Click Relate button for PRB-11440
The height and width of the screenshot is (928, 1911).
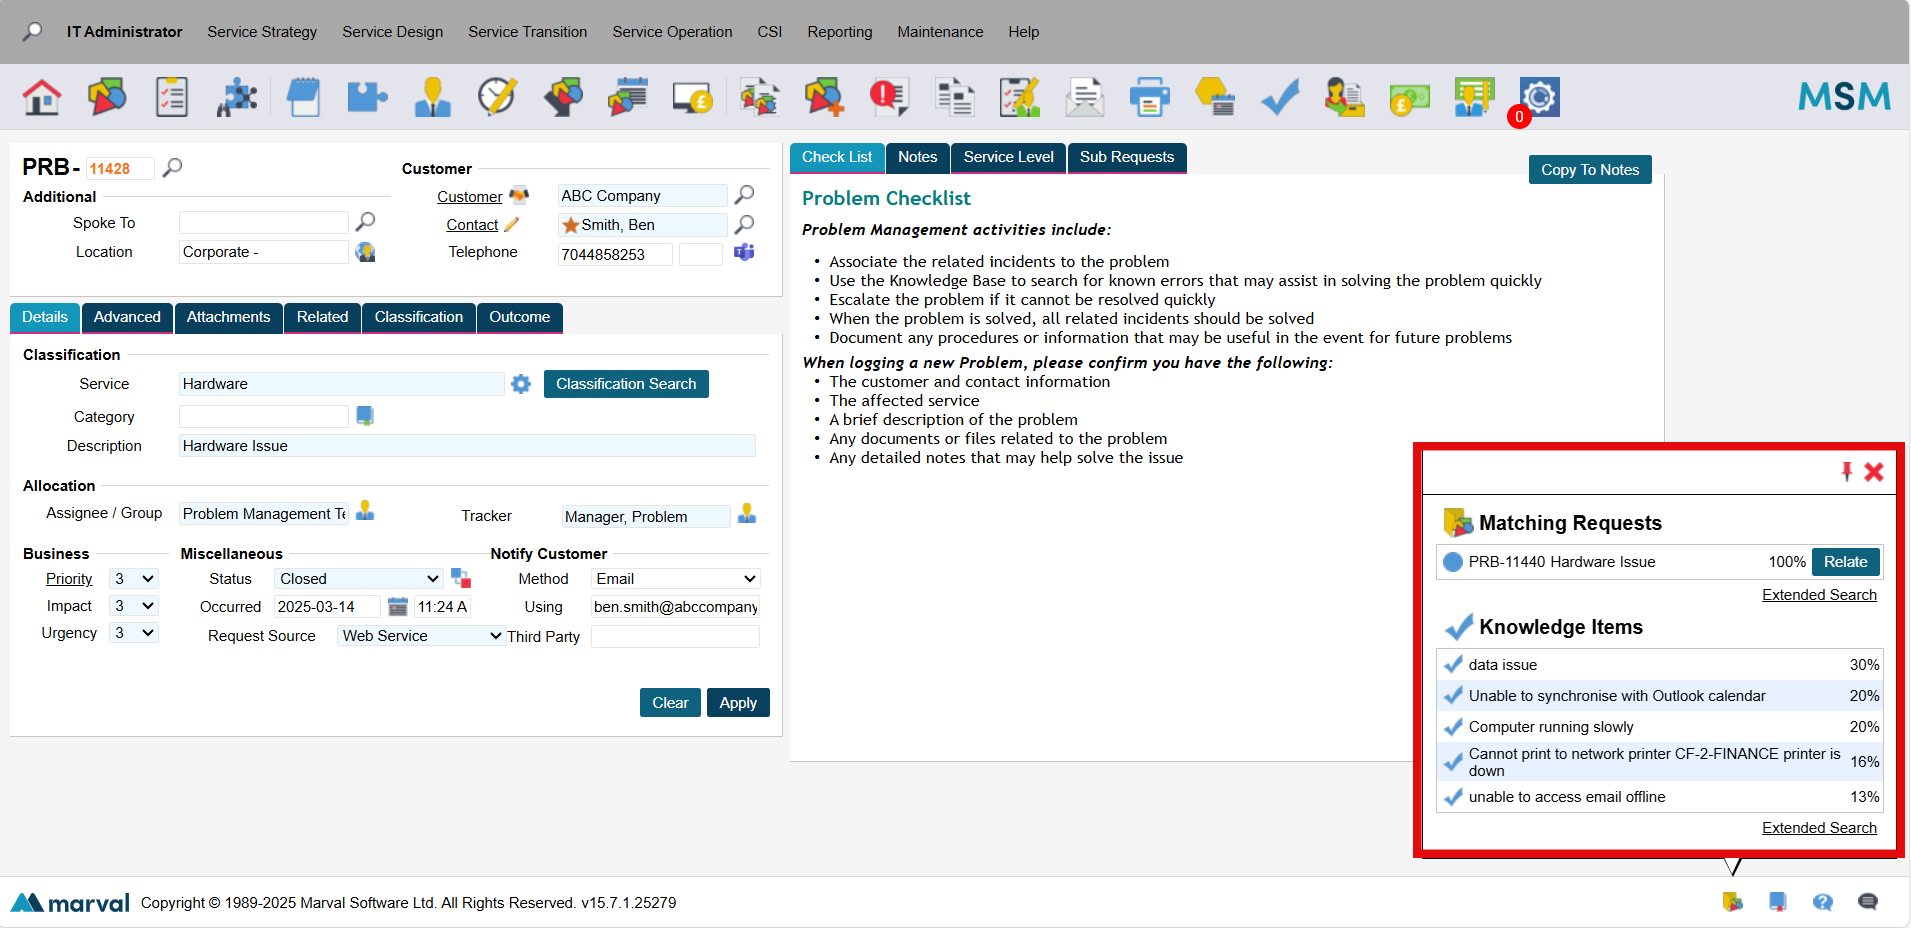(x=1845, y=562)
